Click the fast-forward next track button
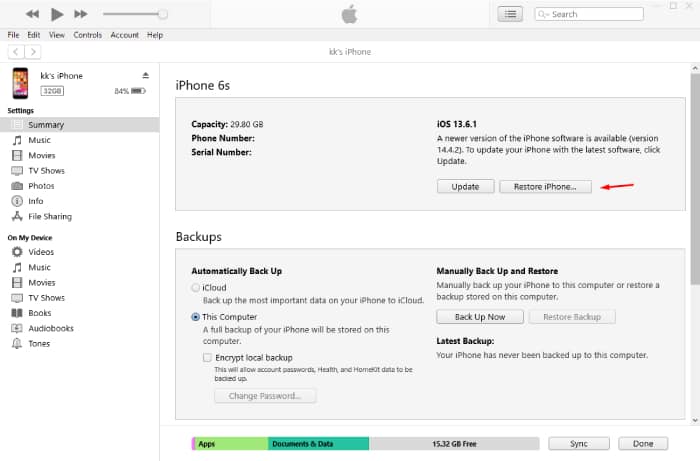 click(81, 14)
